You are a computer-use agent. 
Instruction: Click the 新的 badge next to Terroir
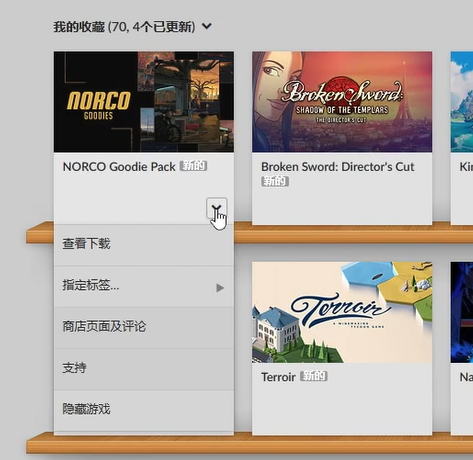point(314,376)
